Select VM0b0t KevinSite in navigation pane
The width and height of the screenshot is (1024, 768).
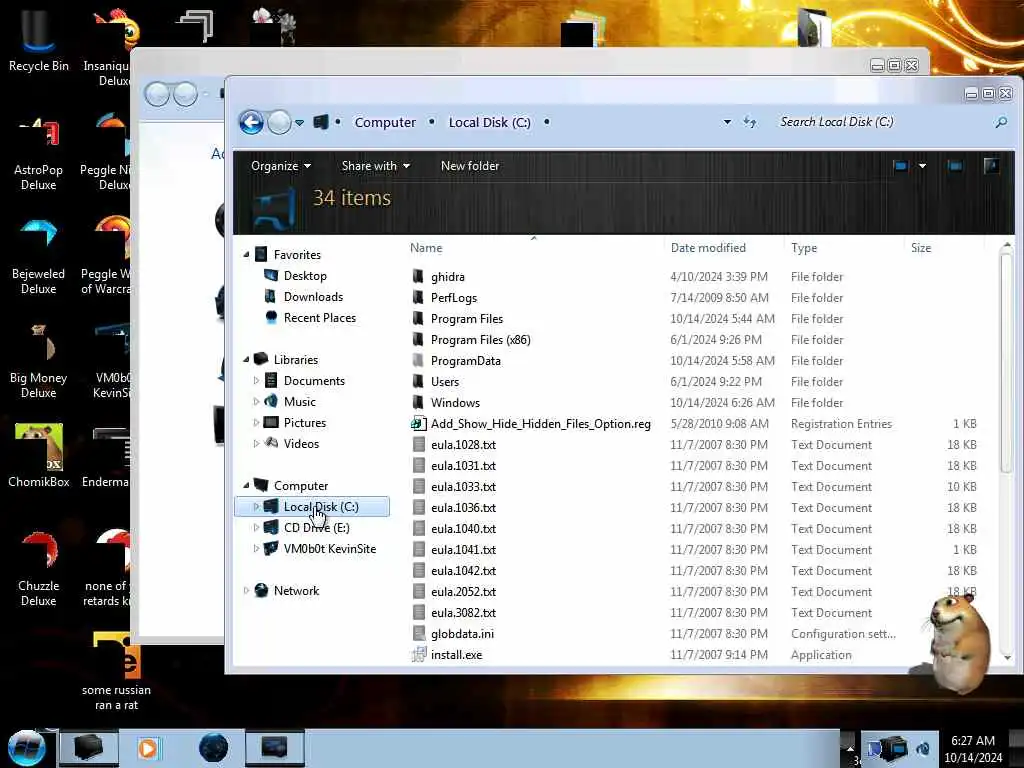coord(329,549)
